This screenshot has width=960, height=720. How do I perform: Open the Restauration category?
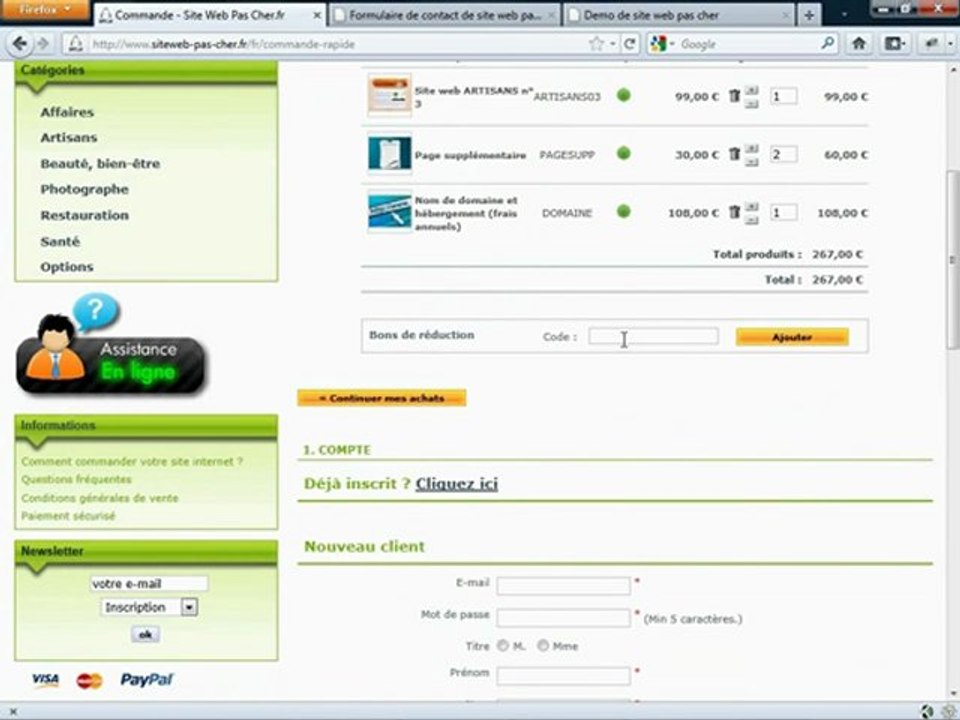pos(84,216)
